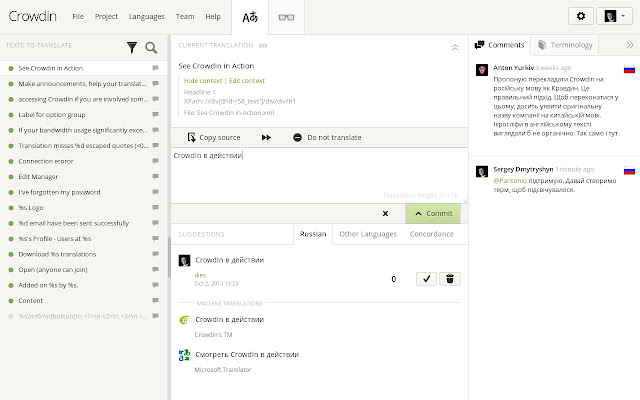Select string 'I've forgotten my password'
The image size is (640, 400).
(84, 192)
